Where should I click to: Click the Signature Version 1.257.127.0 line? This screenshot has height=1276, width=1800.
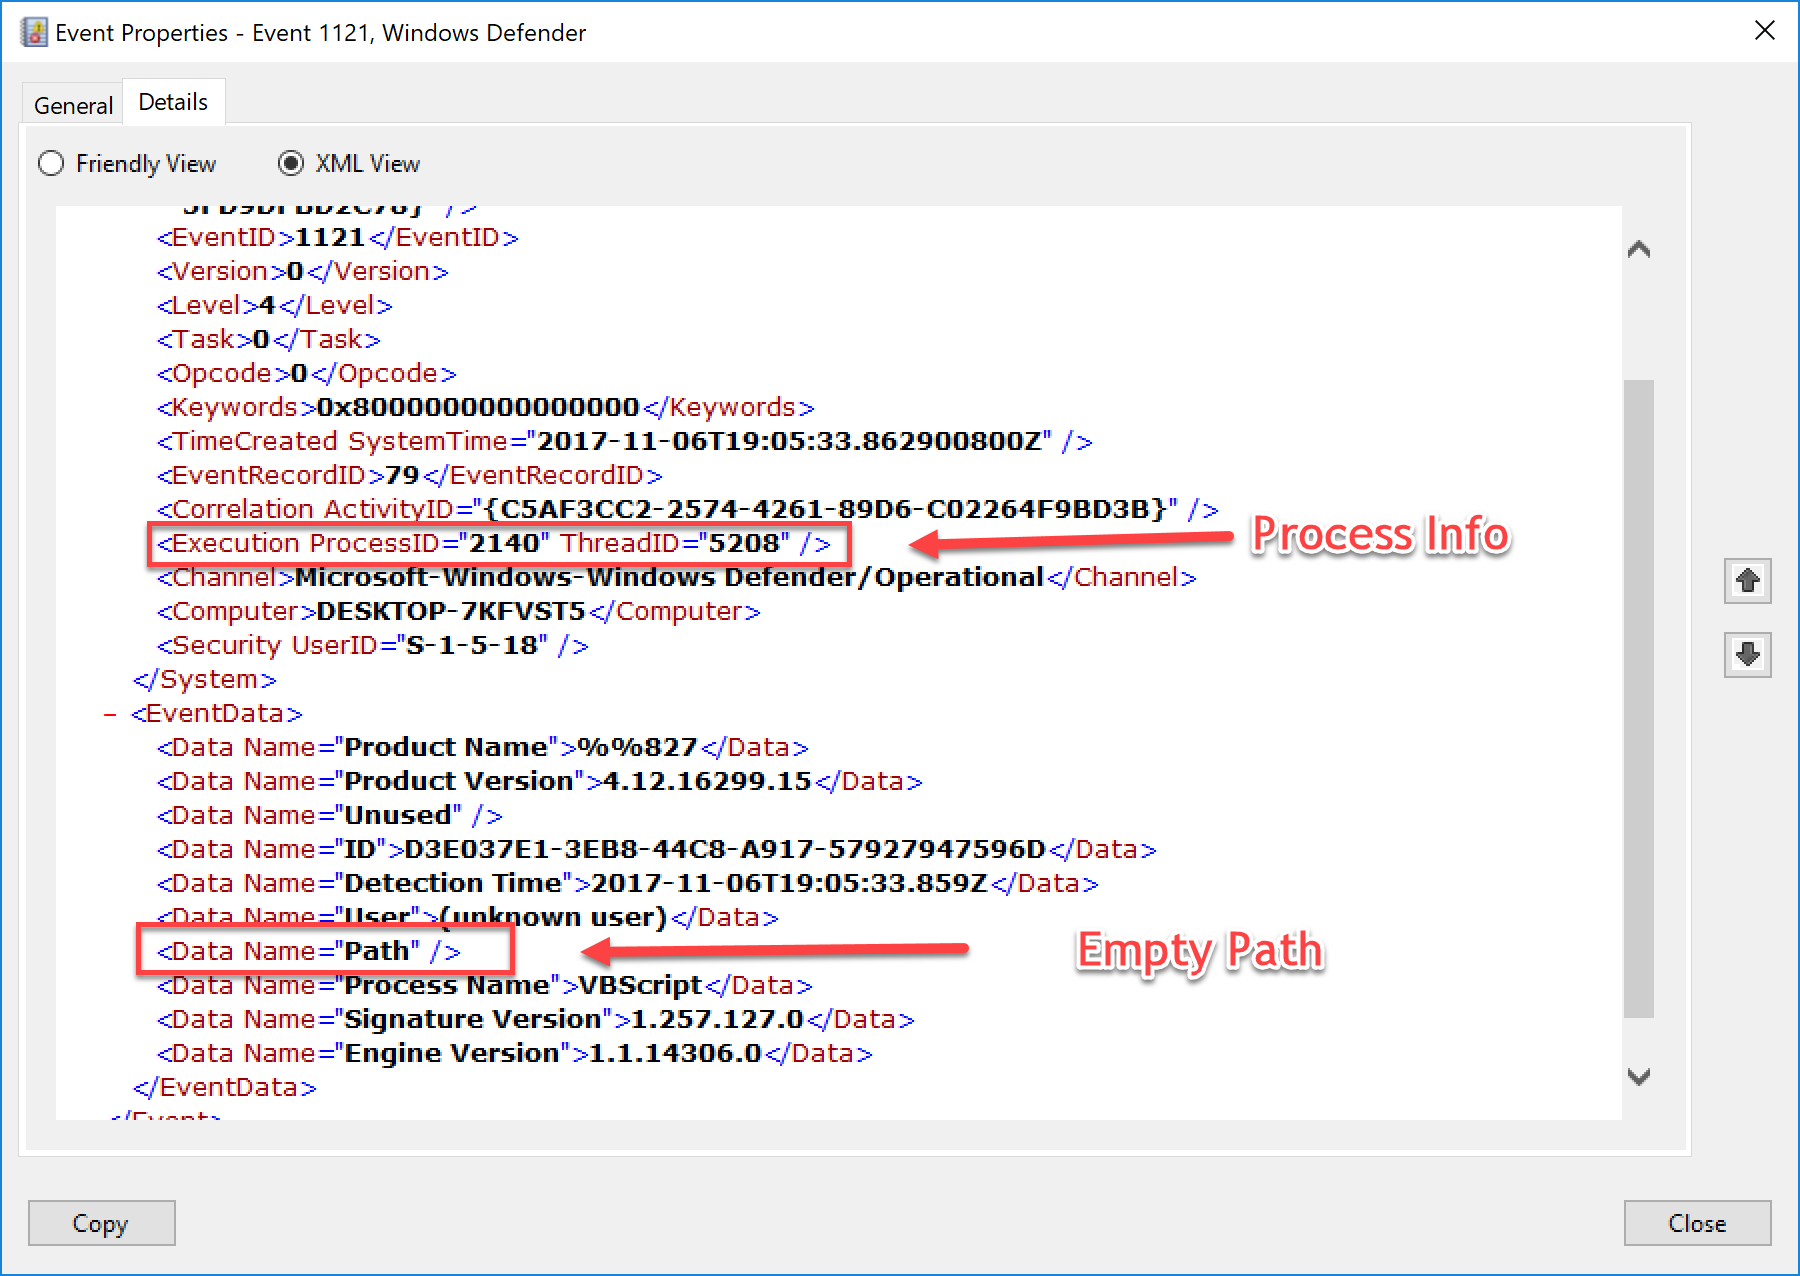536,1020
